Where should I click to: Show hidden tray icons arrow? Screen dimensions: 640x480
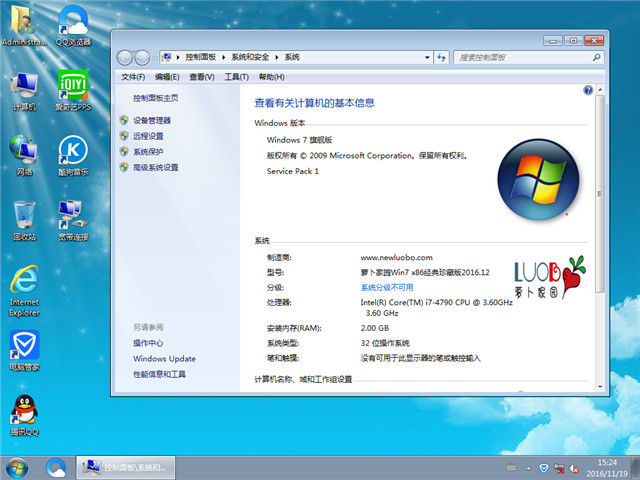(529, 469)
